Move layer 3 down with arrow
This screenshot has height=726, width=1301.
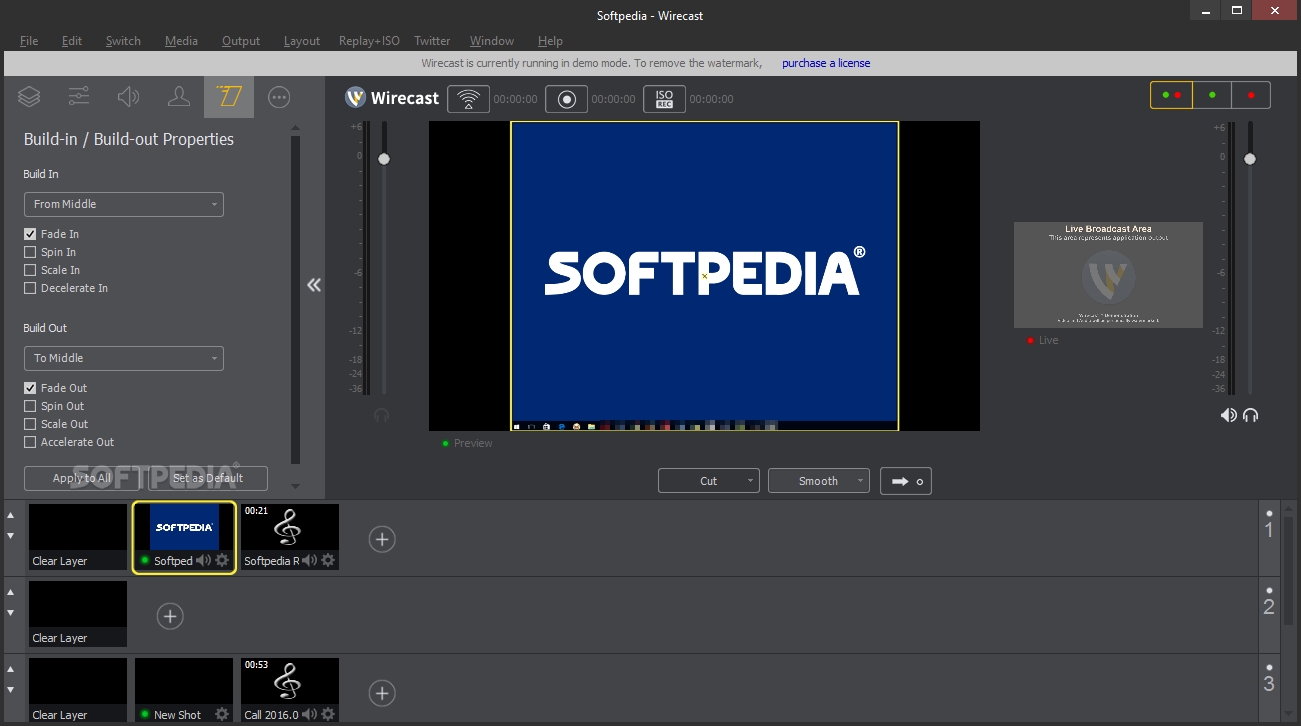tap(11, 690)
